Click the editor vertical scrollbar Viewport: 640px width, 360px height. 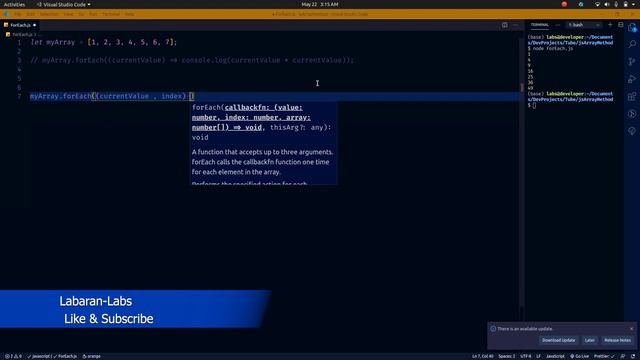(x=521, y=171)
